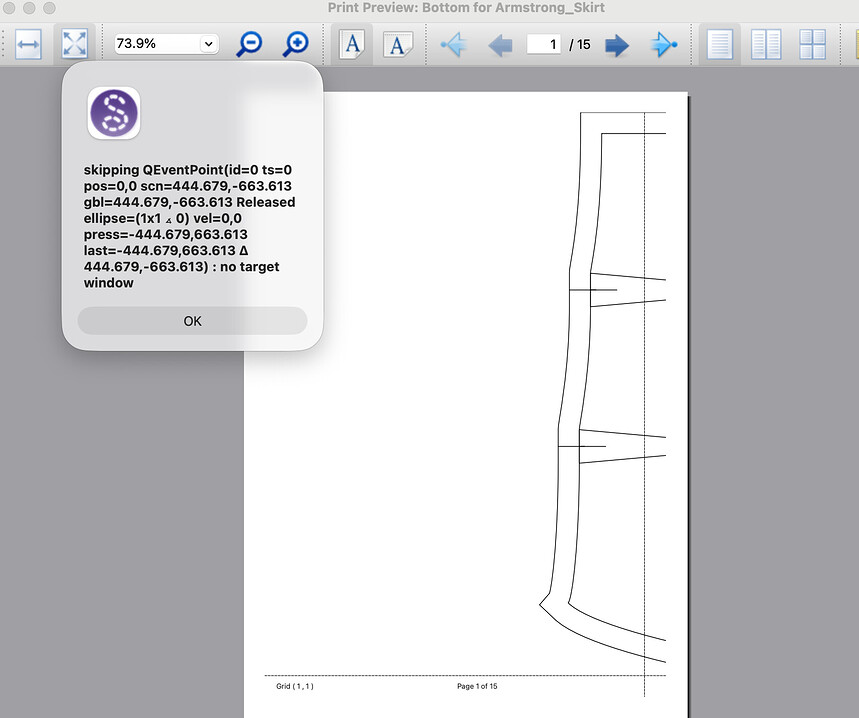Show single page view mode
This screenshot has width=859, height=718.
[719, 44]
